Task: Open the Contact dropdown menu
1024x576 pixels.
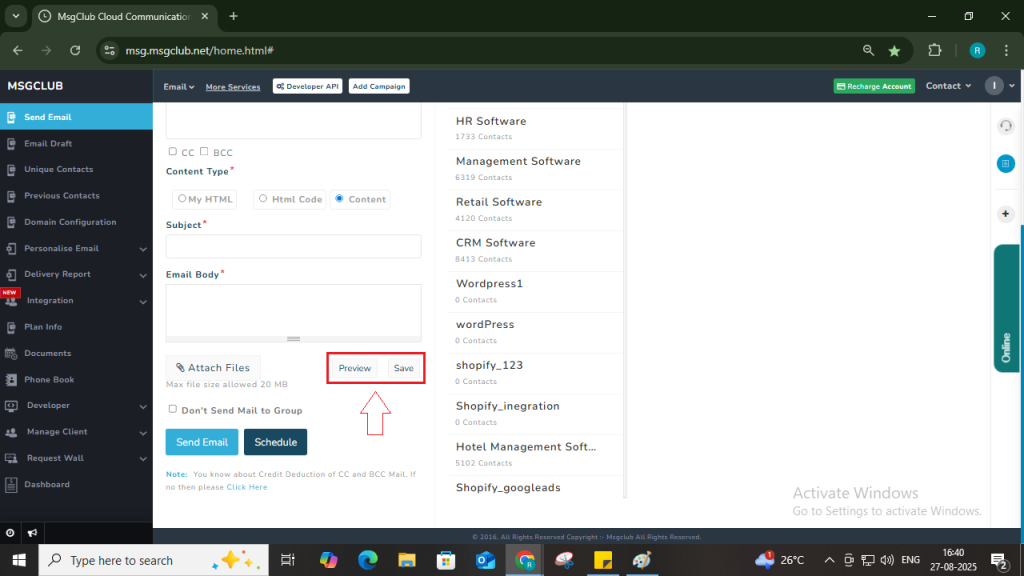Action: click(x=948, y=86)
